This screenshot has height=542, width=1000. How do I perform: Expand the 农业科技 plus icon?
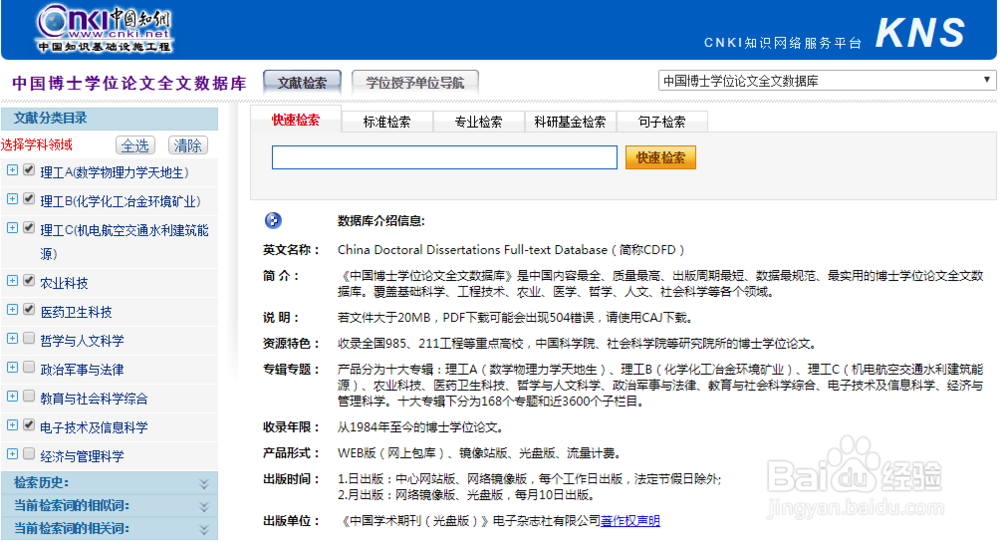12,280
